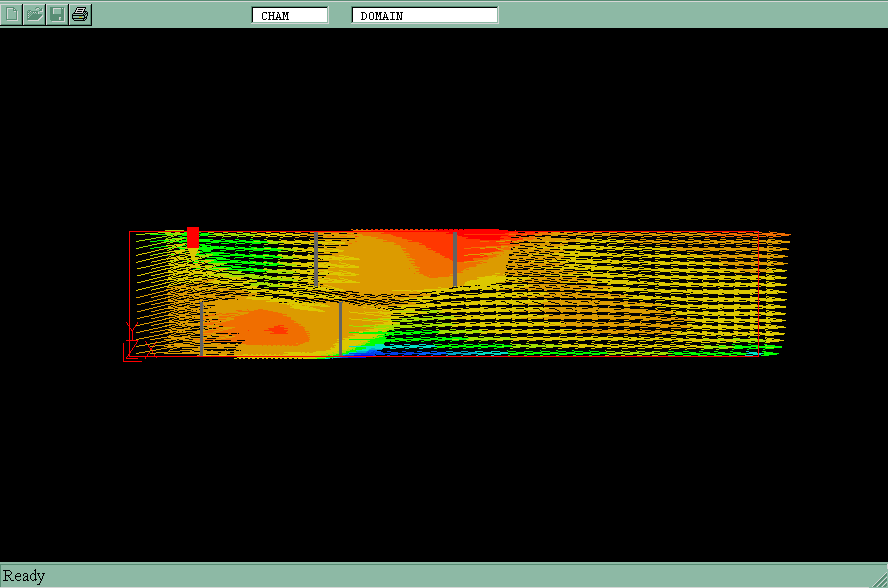Image resolution: width=888 pixels, height=588 pixels.
Task: Open a file with the folder icon
Action: (35, 14)
